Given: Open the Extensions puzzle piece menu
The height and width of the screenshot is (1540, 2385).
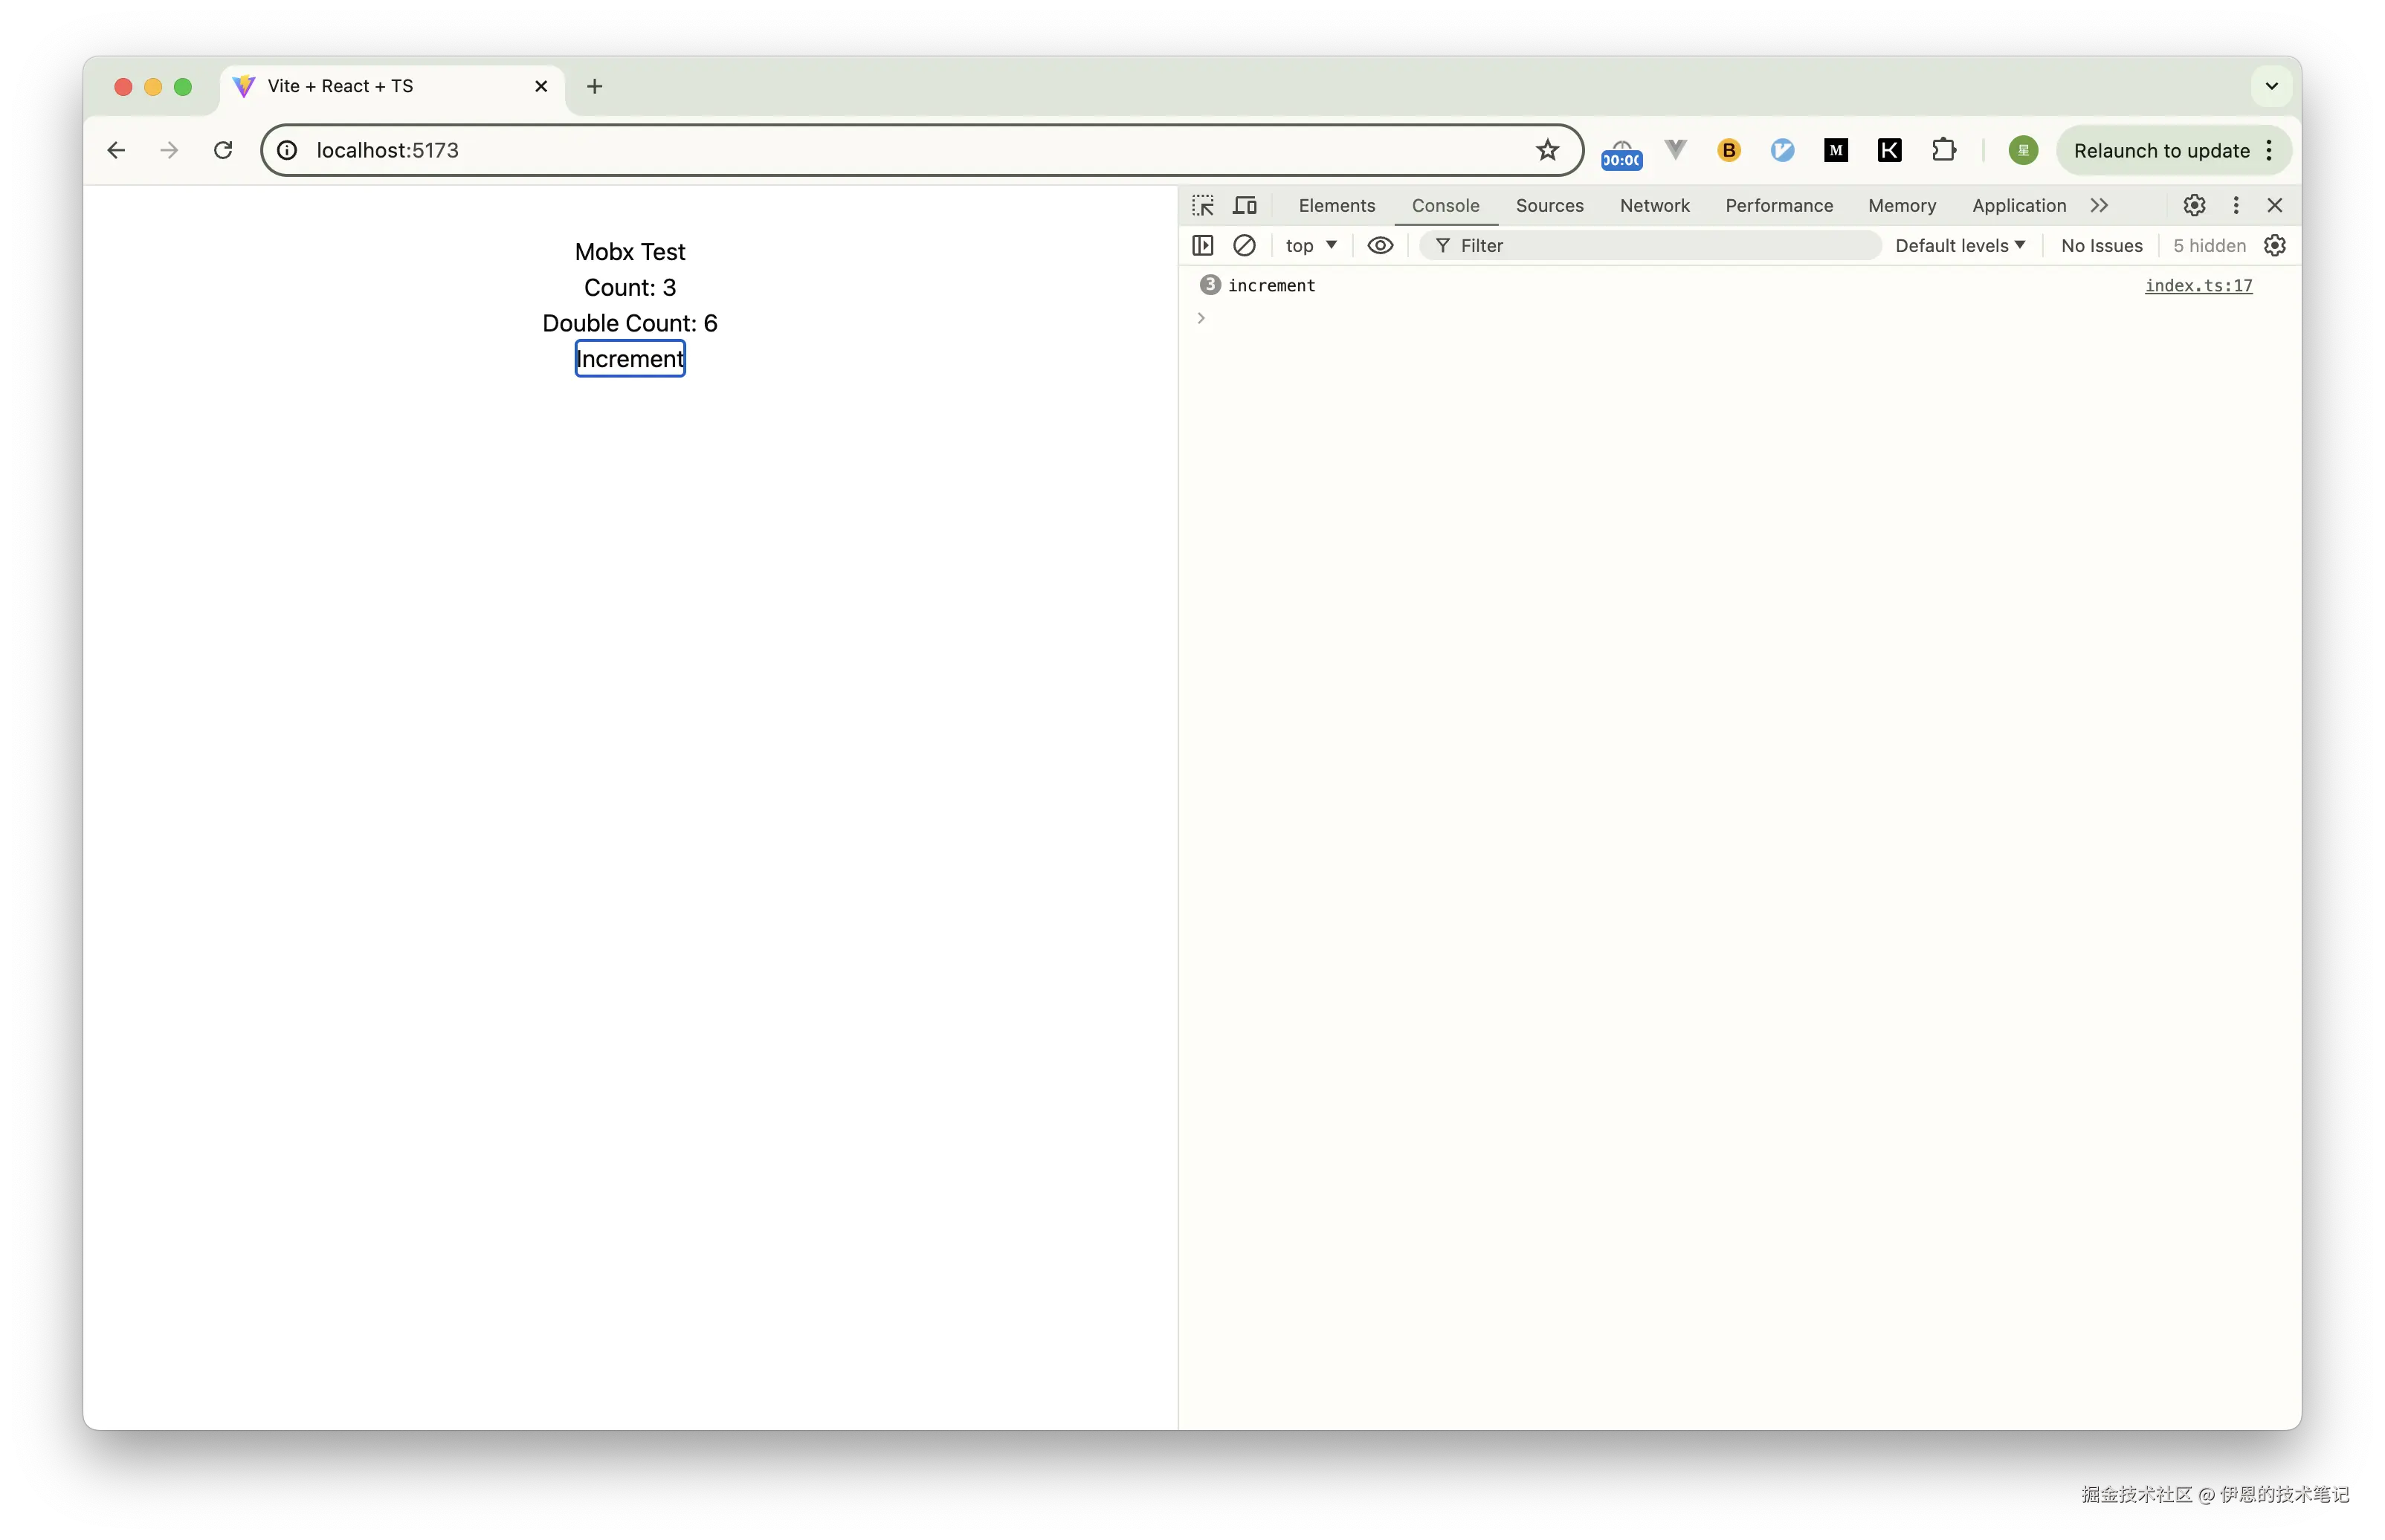Looking at the screenshot, I should (x=1943, y=150).
